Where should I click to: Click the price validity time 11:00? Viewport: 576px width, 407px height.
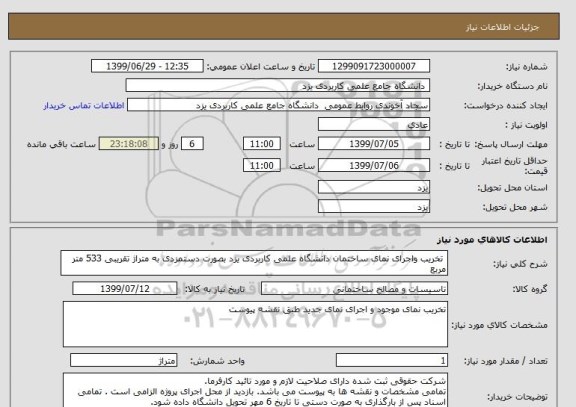262,165
